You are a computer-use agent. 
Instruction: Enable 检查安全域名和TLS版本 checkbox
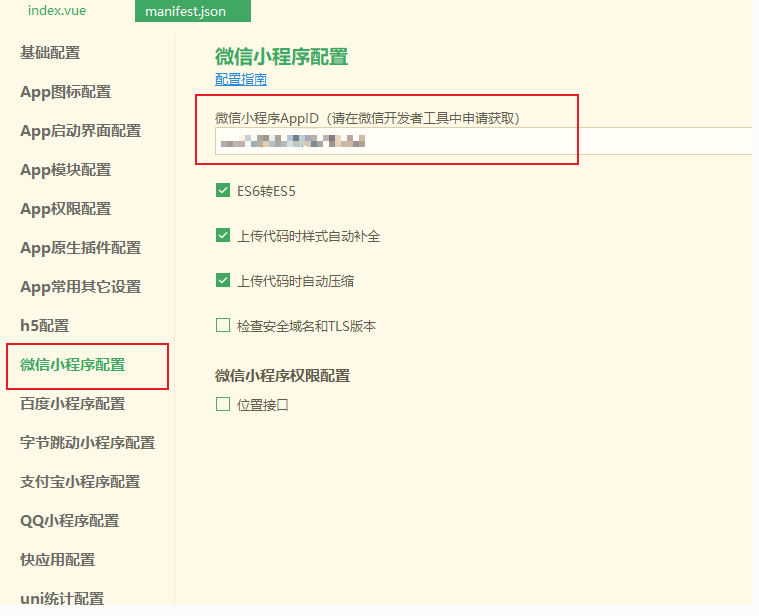(x=223, y=325)
